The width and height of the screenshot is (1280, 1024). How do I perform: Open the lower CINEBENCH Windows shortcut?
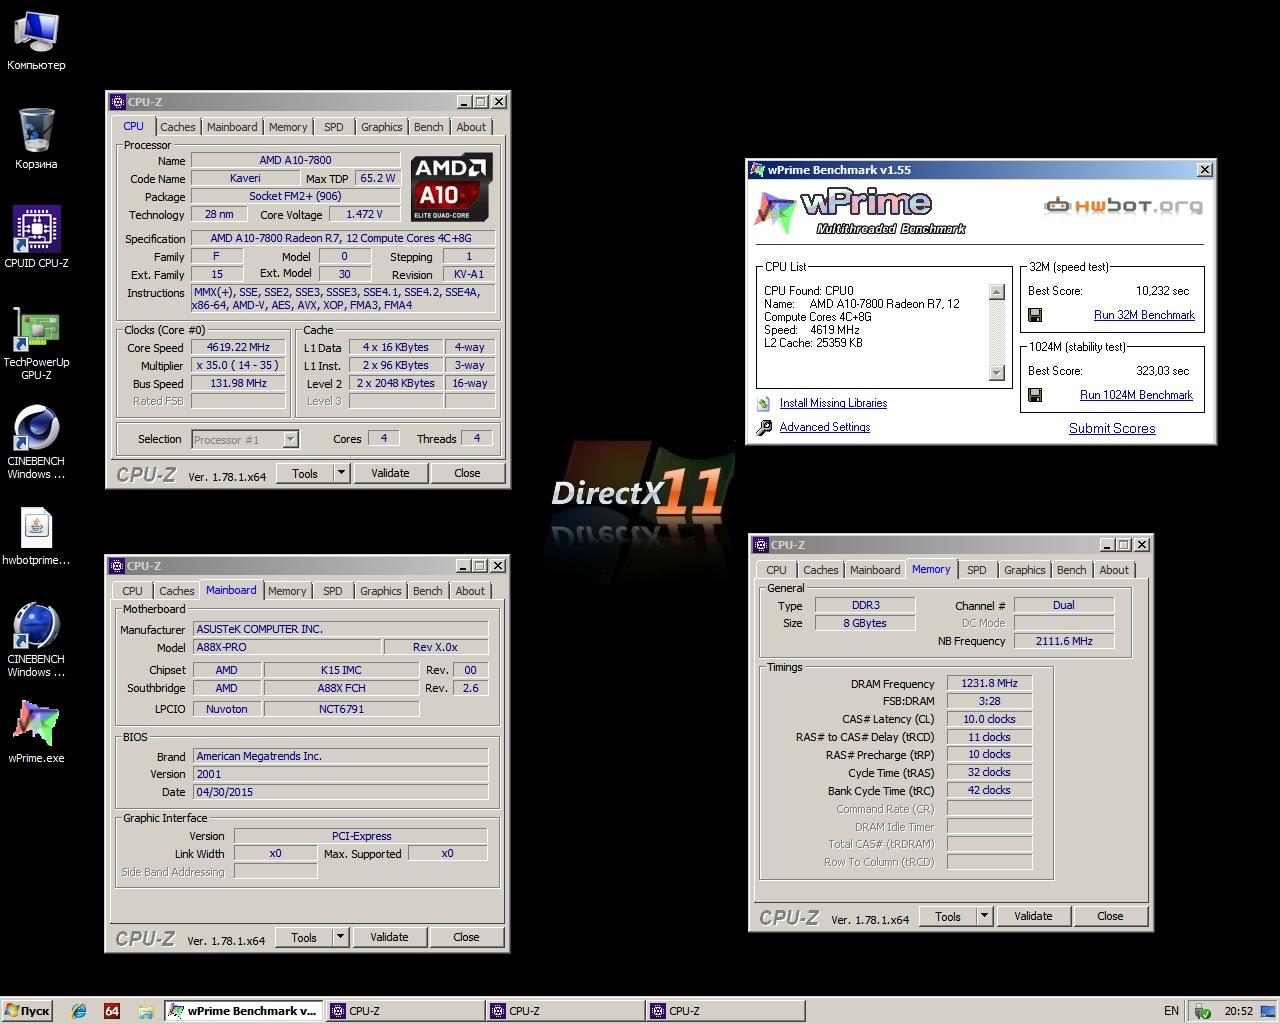[x=36, y=640]
